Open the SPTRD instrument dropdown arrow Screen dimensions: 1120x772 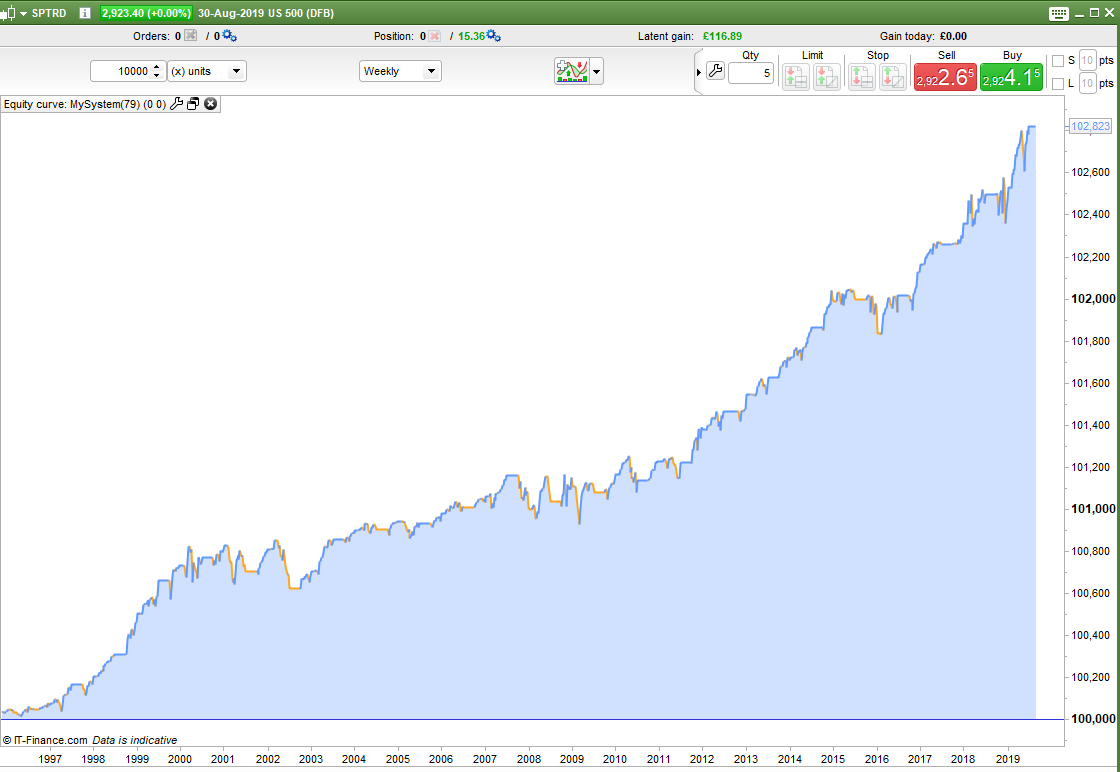(x=24, y=14)
